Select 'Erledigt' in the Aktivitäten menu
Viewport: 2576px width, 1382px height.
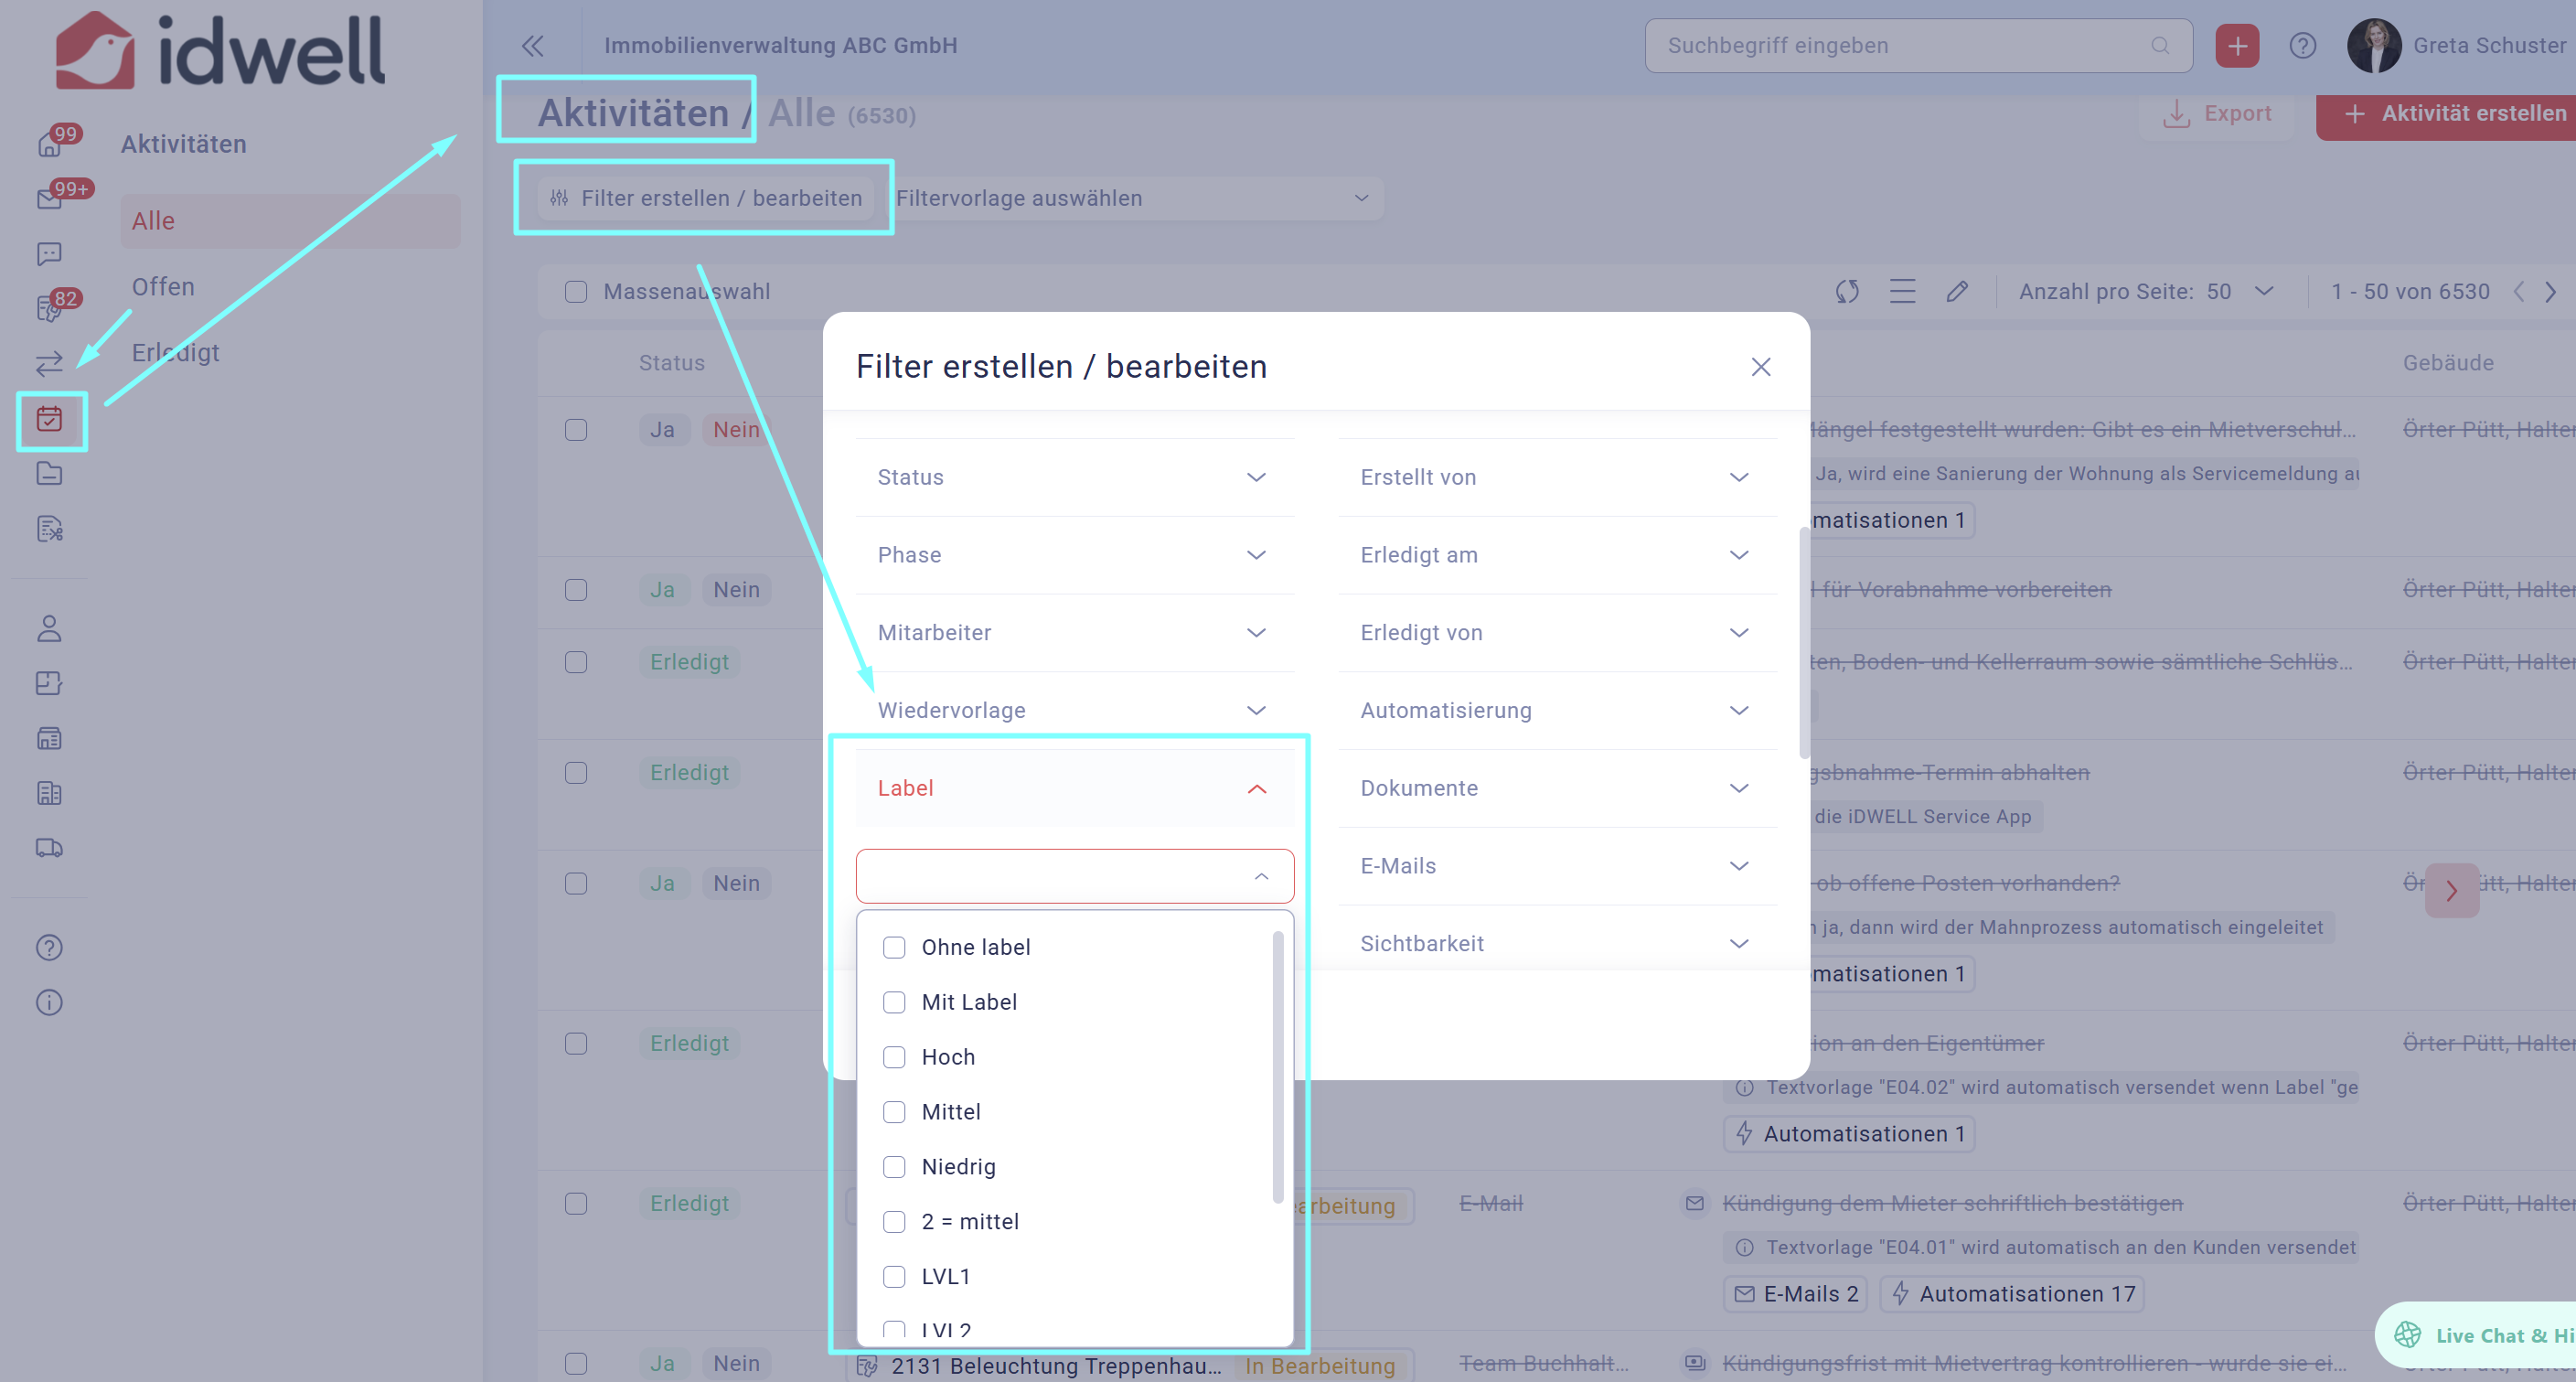pos(176,352)
